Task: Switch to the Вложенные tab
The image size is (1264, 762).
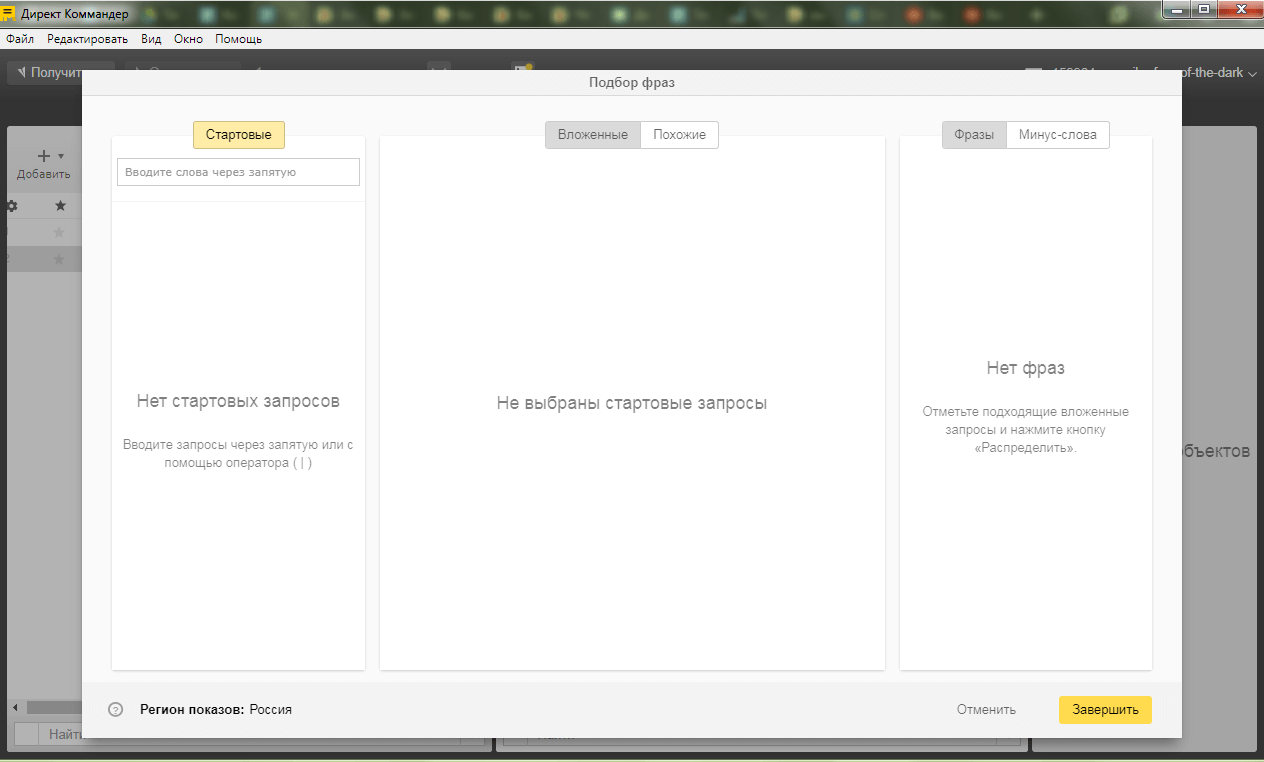Action: click(x=593, y=135)
